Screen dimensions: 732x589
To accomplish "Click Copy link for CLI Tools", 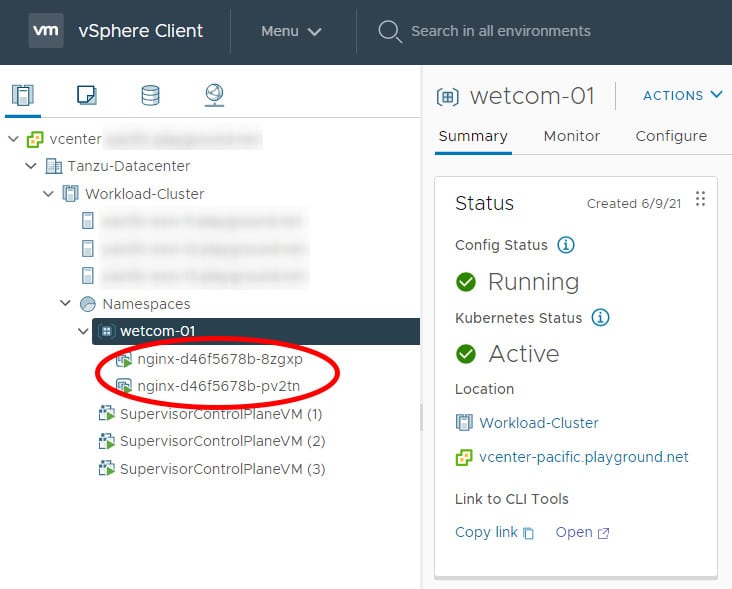I will point(494,533).
